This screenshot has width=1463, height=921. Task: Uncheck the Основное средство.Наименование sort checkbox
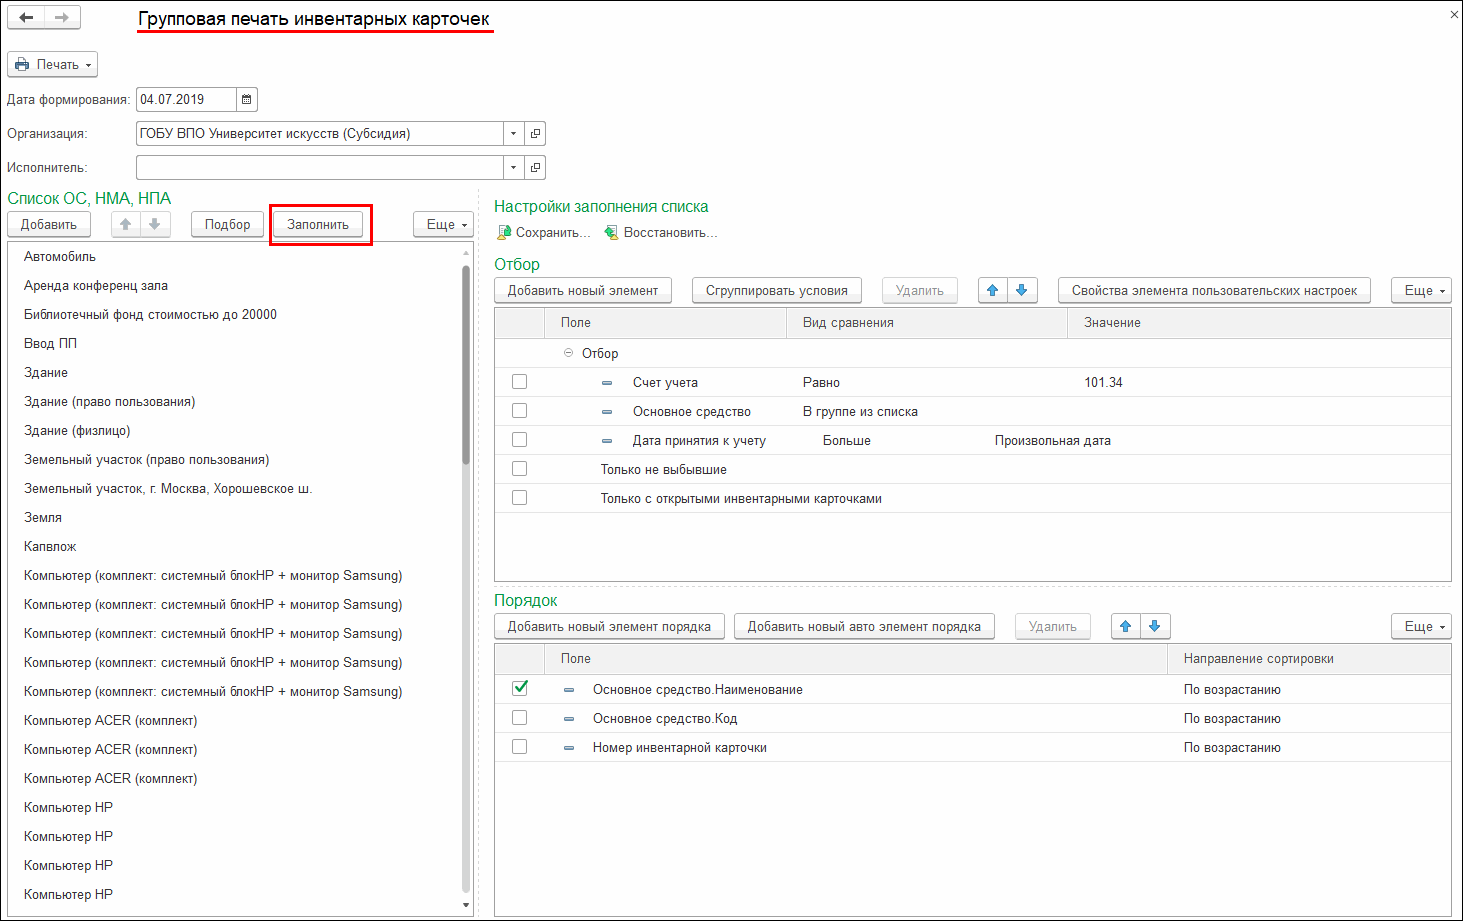[519, 688]
